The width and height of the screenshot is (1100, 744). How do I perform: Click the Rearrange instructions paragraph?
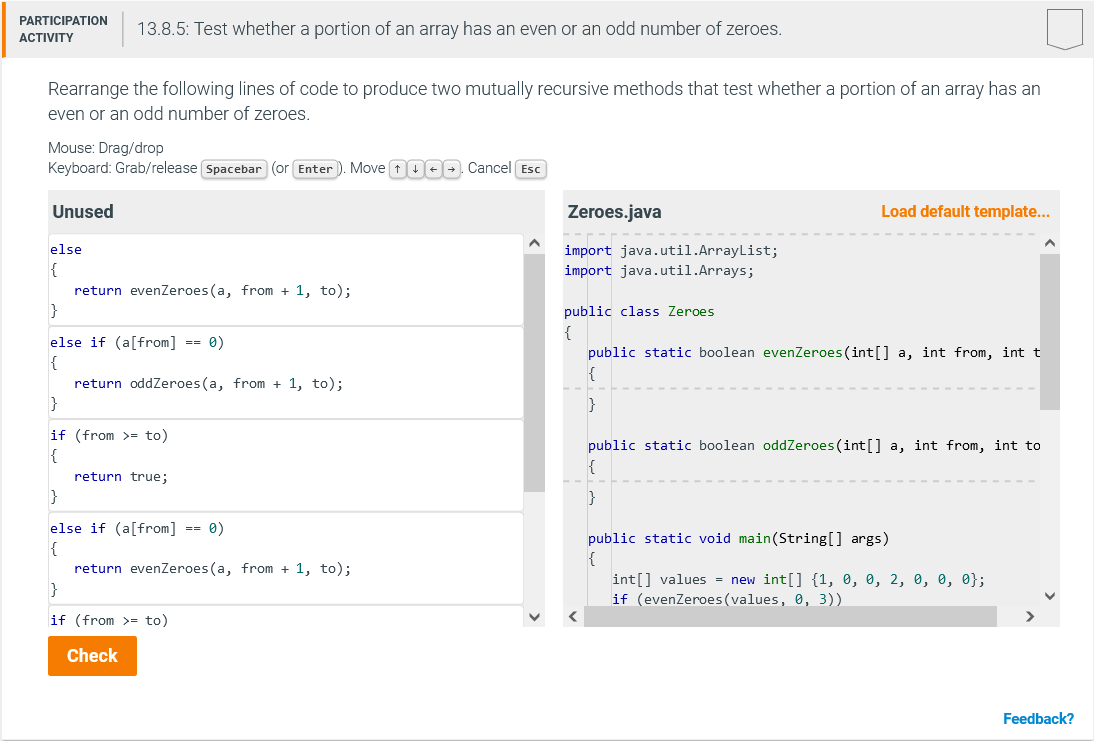pyautogui.click(x=546, y=102)
